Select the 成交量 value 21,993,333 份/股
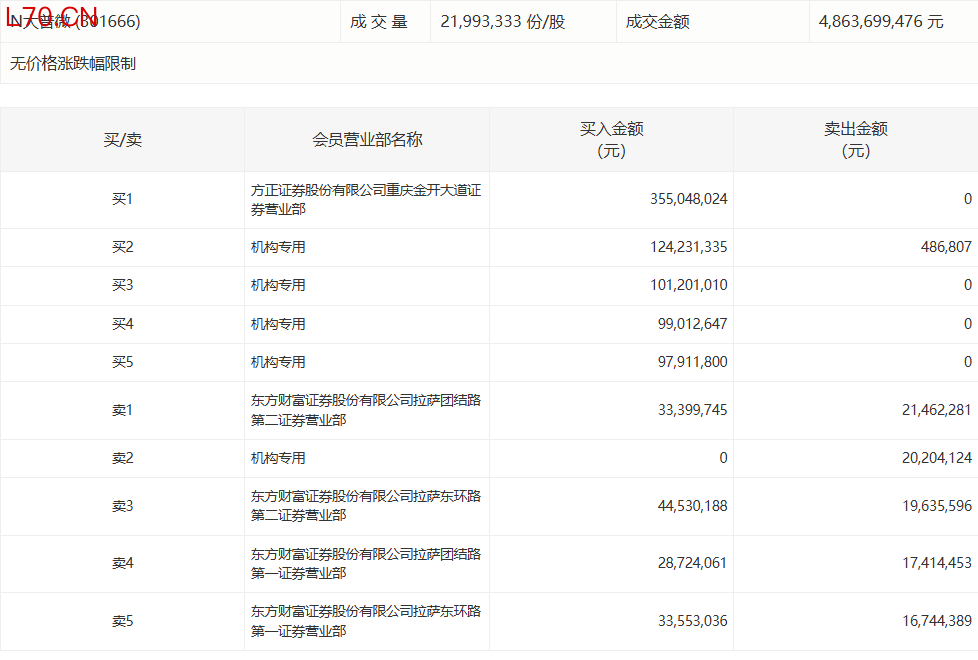 [x=502, y=21]
